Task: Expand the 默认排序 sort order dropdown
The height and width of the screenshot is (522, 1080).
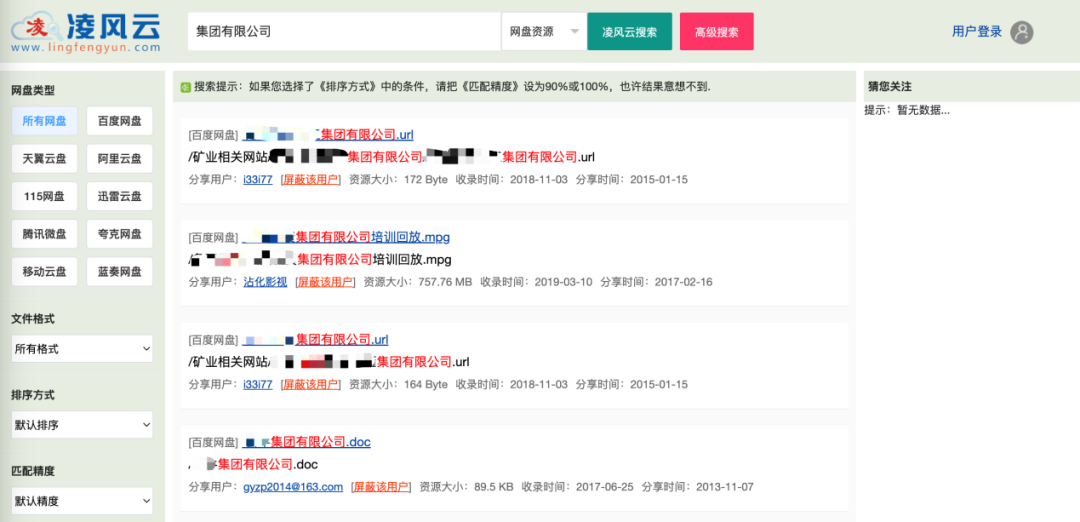Action: click(82, 425)
